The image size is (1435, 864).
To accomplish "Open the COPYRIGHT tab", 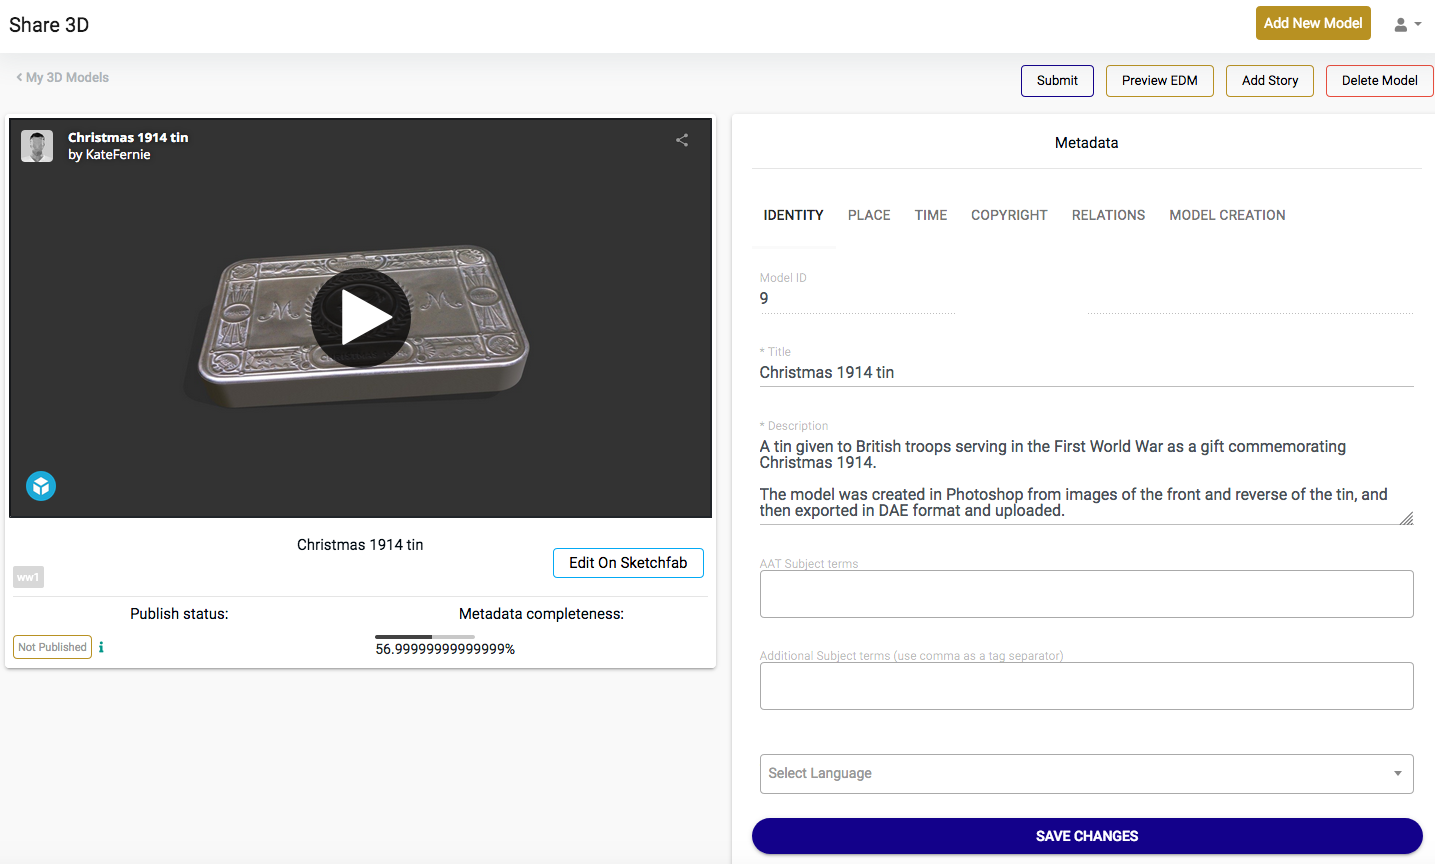I will click(x=1008, y=215).
